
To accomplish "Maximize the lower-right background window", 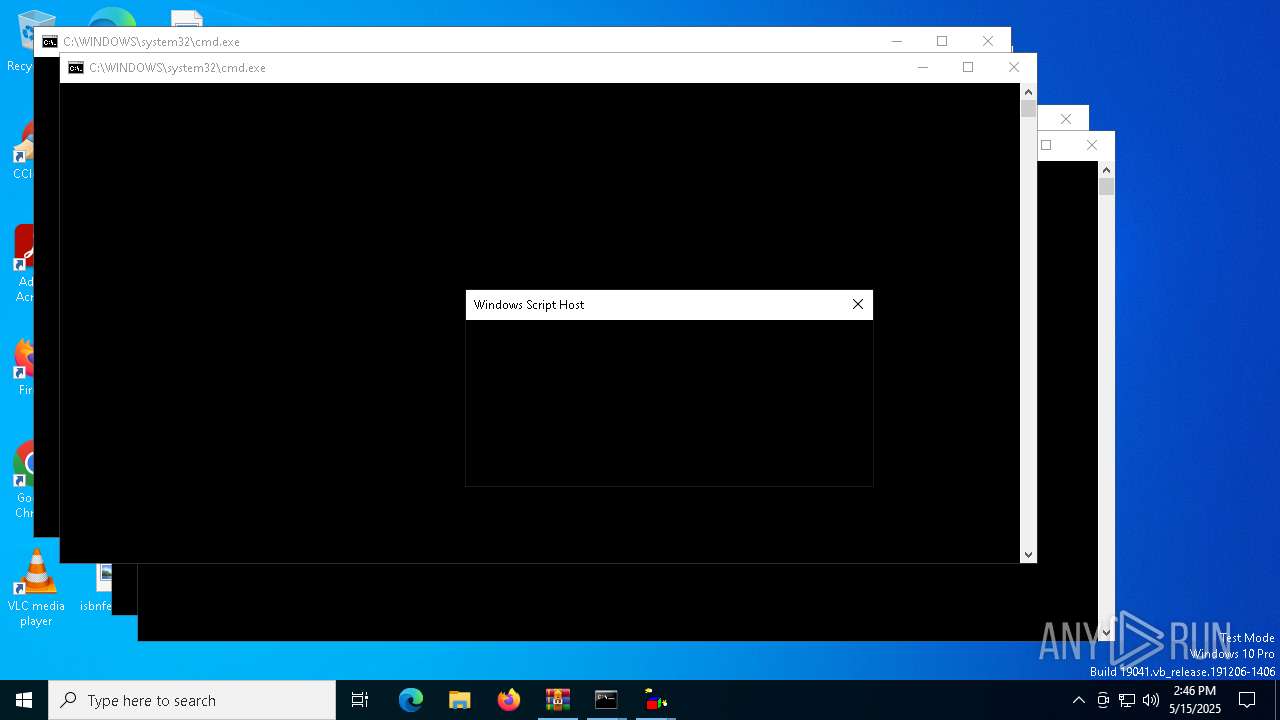I will click(1046, 145).
